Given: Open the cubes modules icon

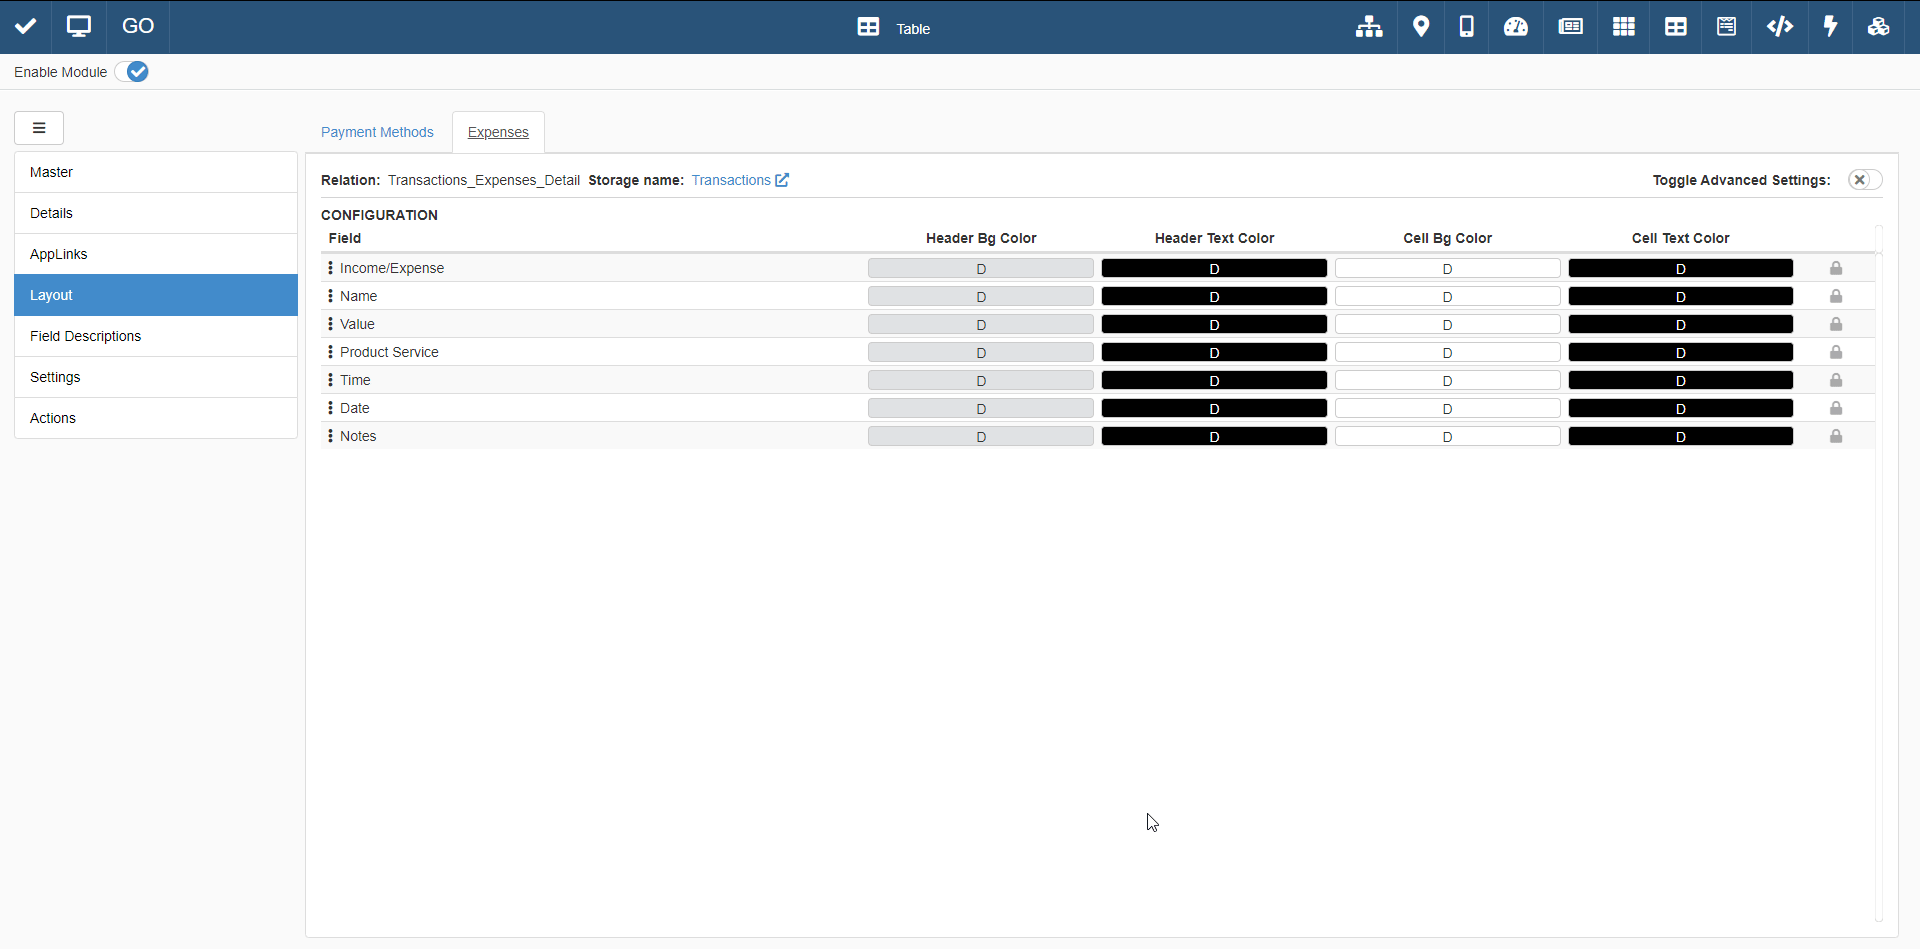Looking at the screenshot, I should (1878, 27).
